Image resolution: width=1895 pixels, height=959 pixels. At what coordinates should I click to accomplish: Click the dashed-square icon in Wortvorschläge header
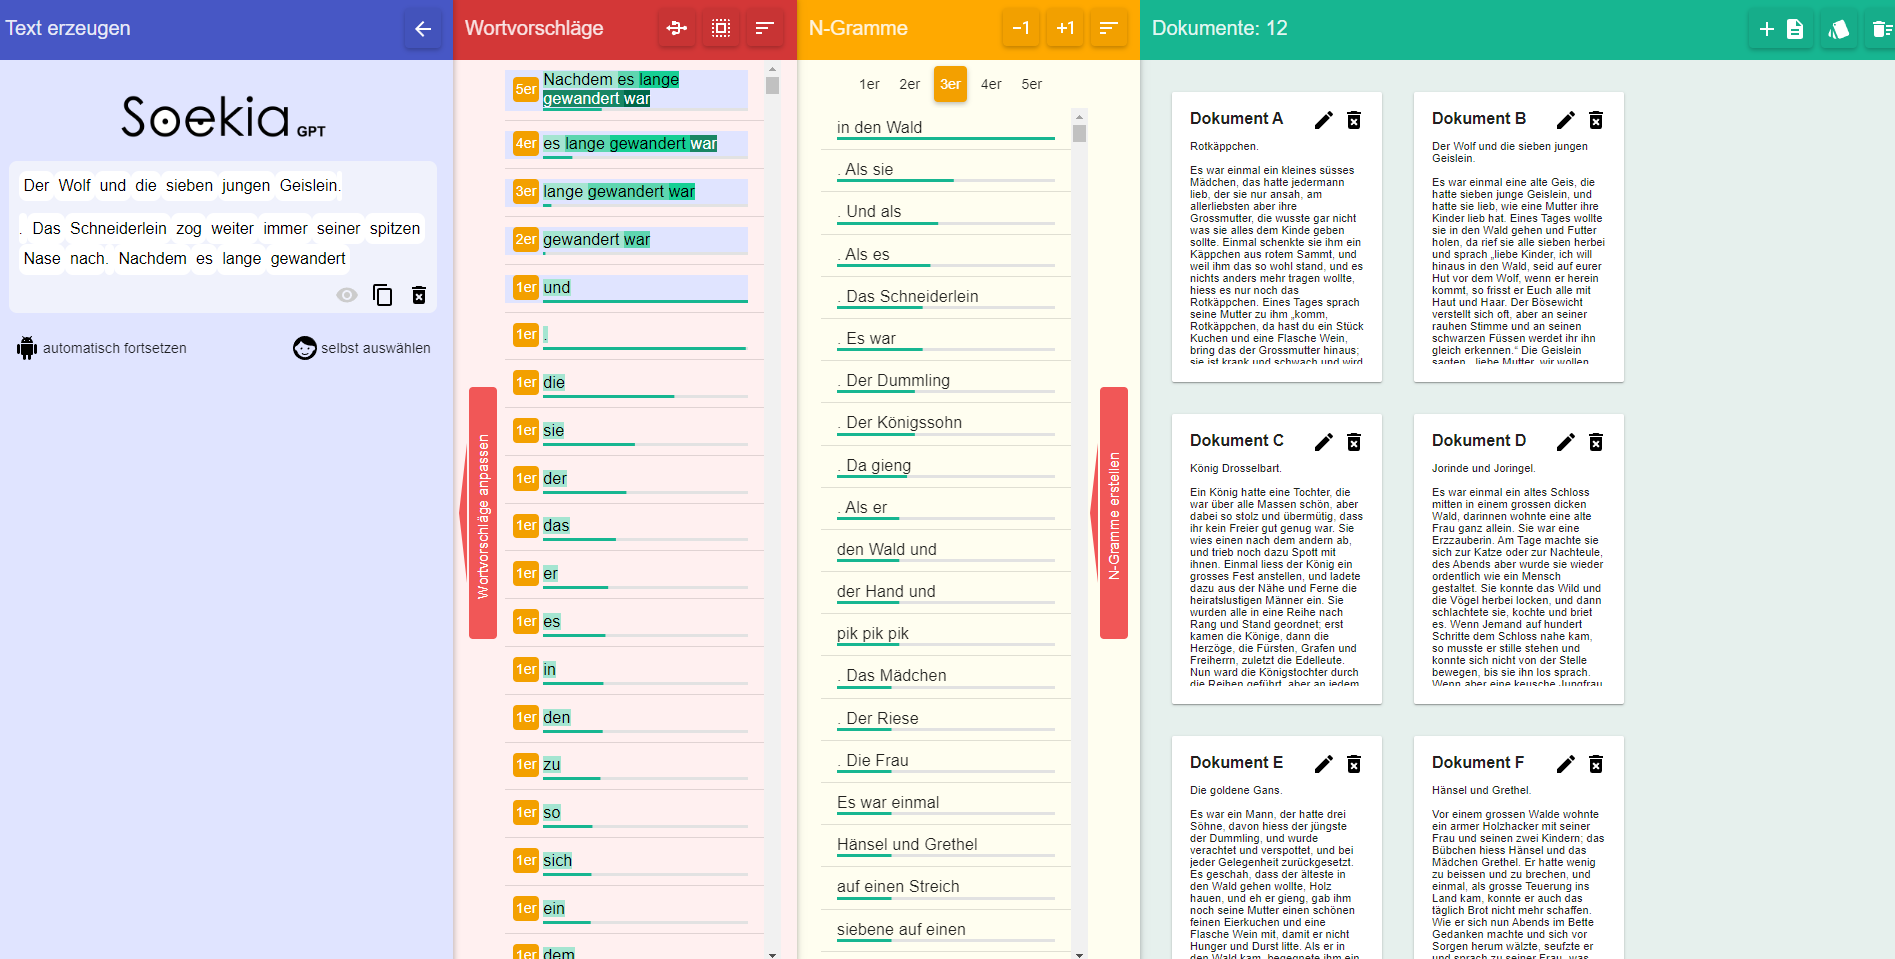pos(721,28)
